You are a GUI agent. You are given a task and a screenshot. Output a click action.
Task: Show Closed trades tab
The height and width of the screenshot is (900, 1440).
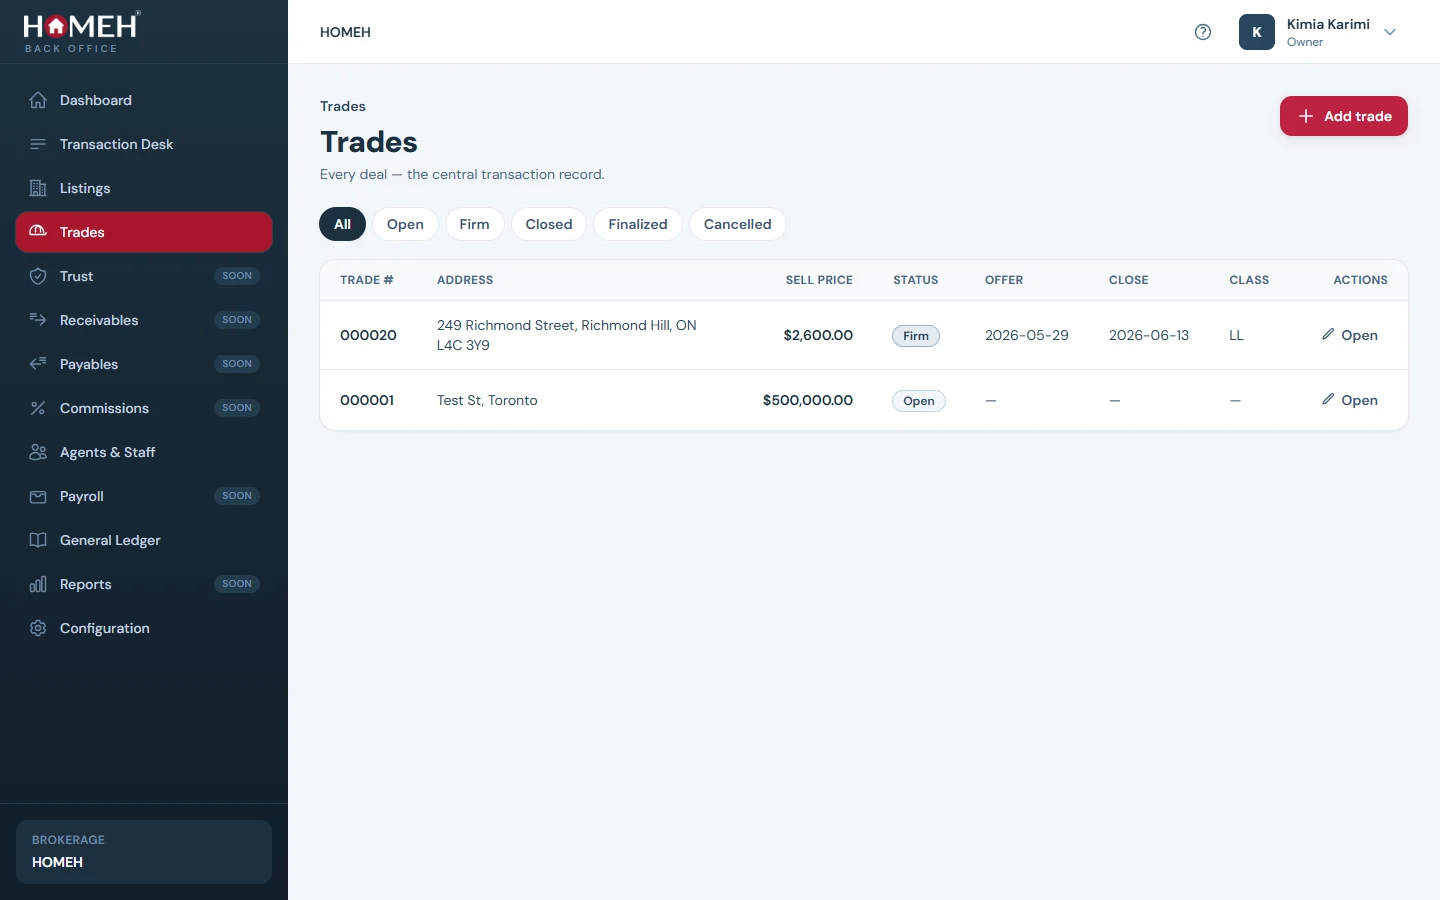[549, 224]
